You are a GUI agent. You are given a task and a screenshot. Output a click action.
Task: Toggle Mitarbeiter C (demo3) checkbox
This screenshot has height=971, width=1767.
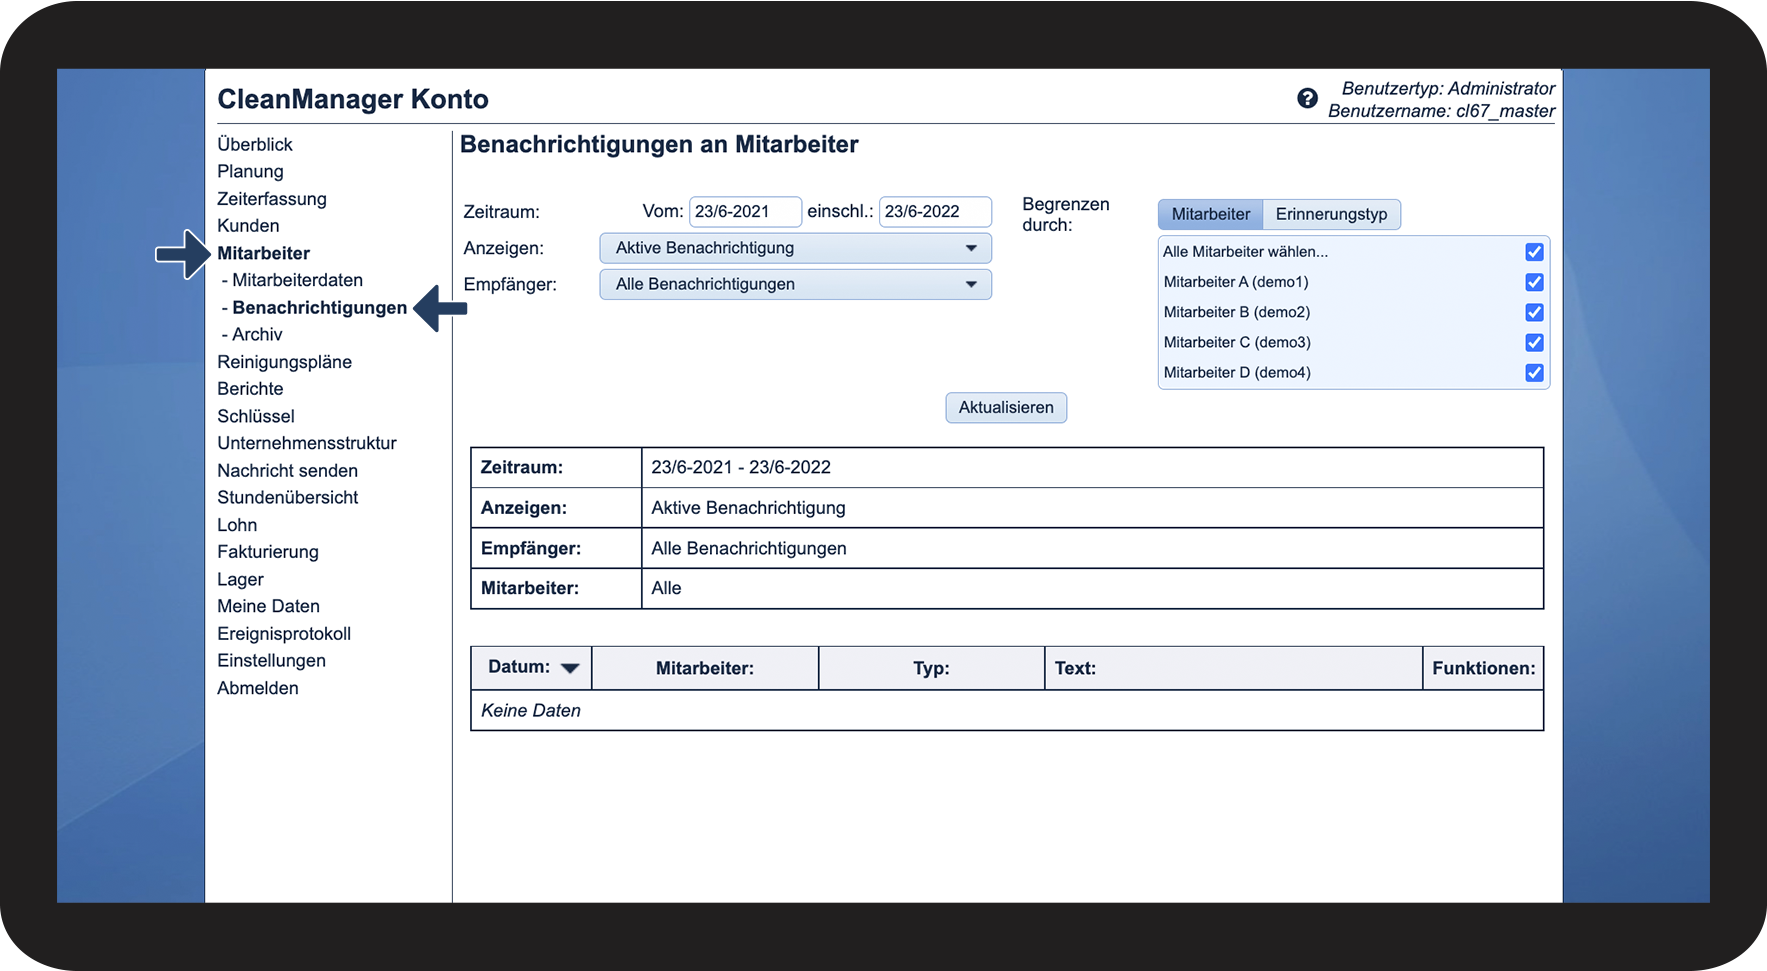(1533, 342)
